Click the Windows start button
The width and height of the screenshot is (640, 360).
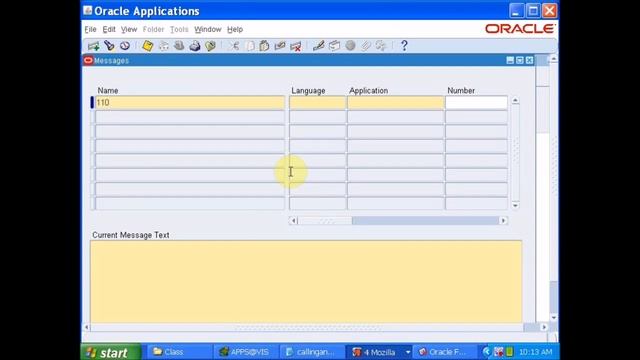tap(111, 352)
